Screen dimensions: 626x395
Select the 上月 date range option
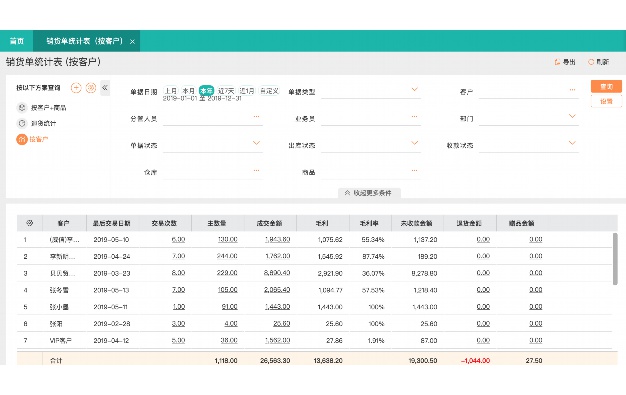point(171,91)
